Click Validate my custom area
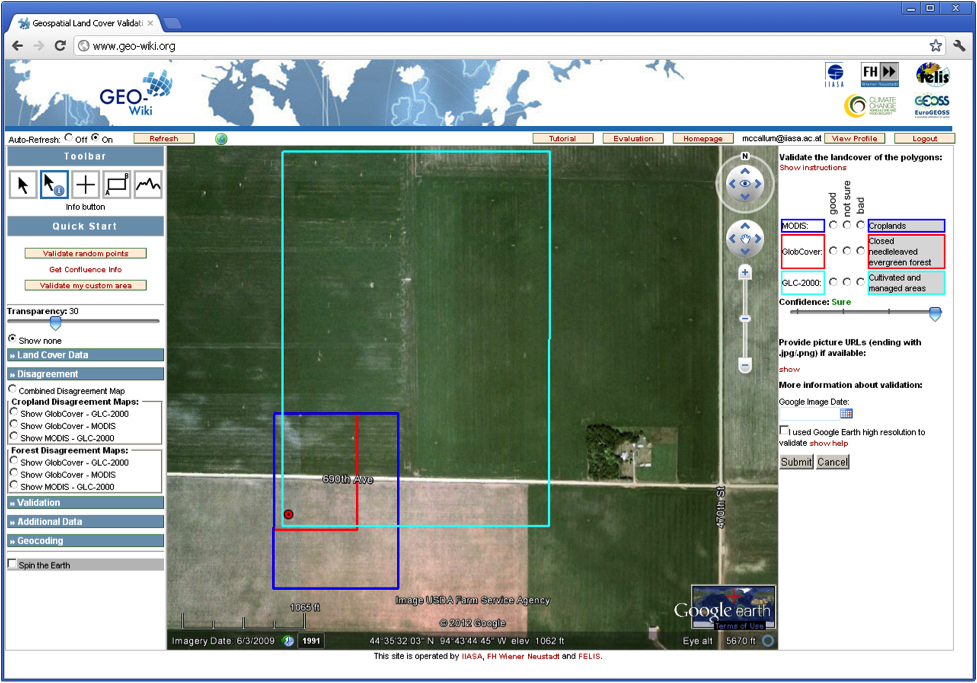This screenshot has height=683, width=977. point(85,285)
